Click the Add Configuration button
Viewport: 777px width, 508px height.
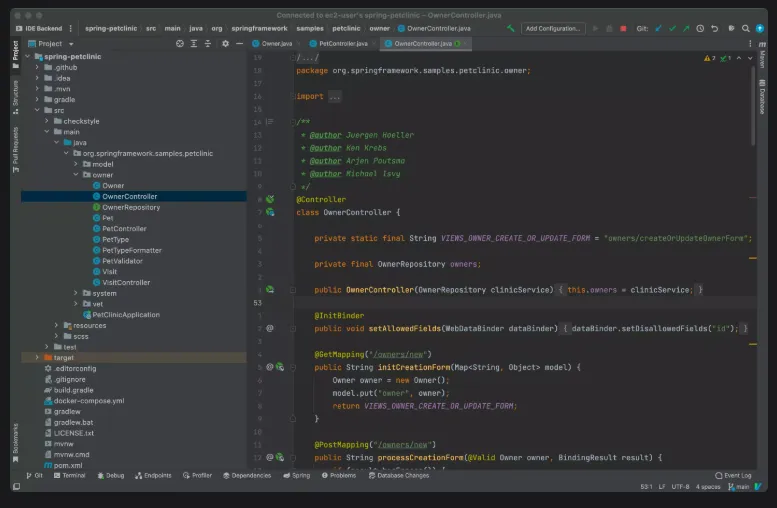(553, 29)
